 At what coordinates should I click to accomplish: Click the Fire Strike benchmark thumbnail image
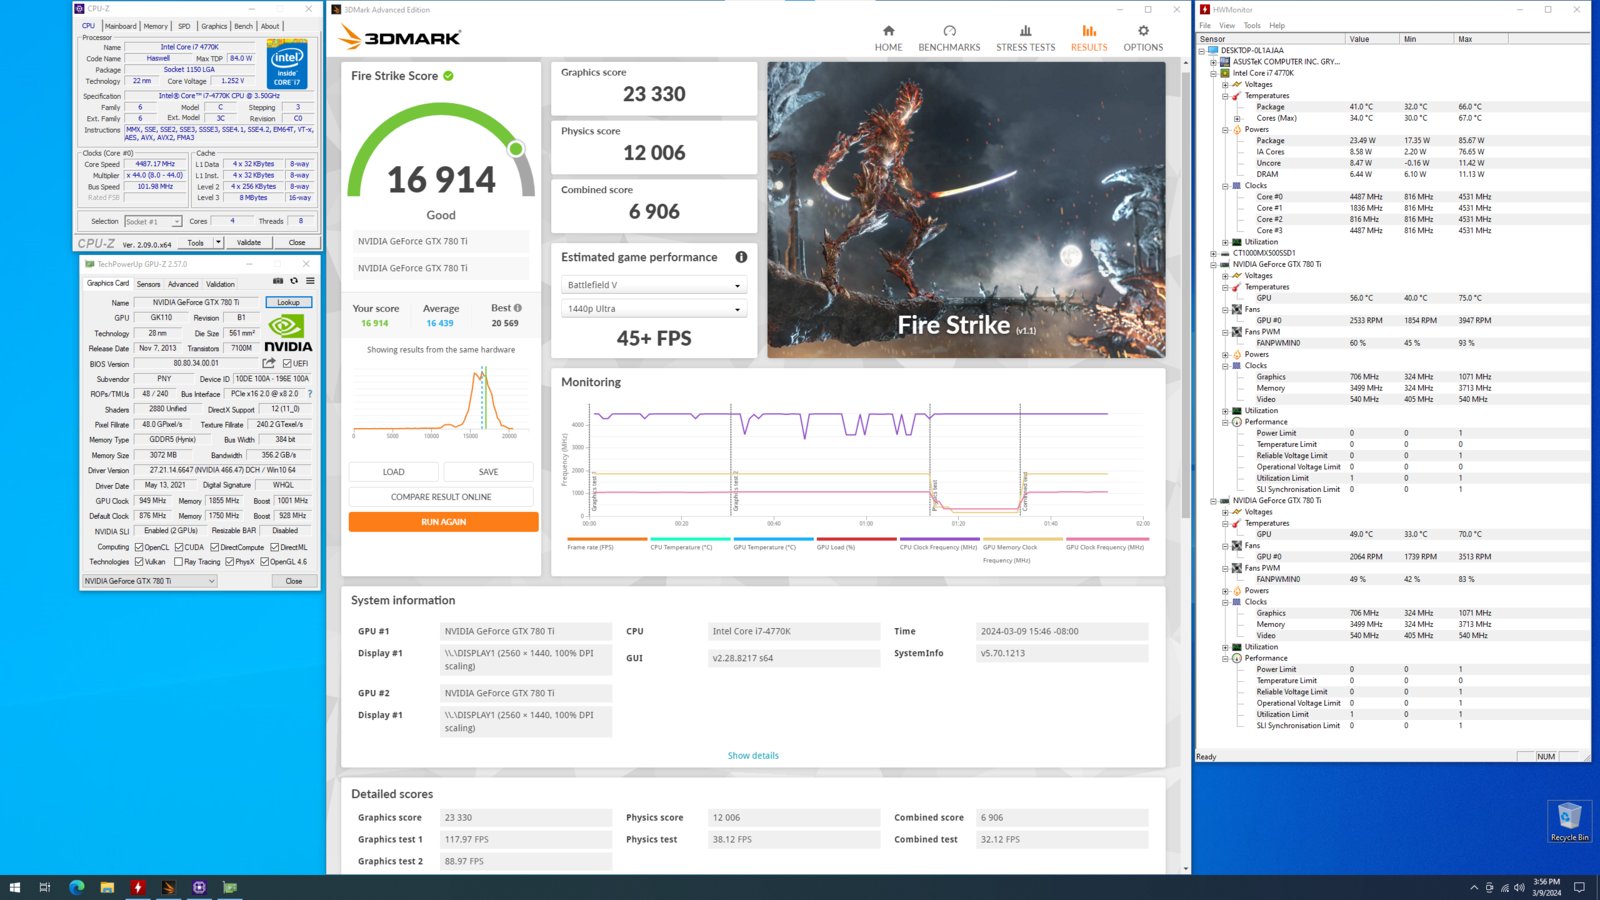tap(966, 210)
